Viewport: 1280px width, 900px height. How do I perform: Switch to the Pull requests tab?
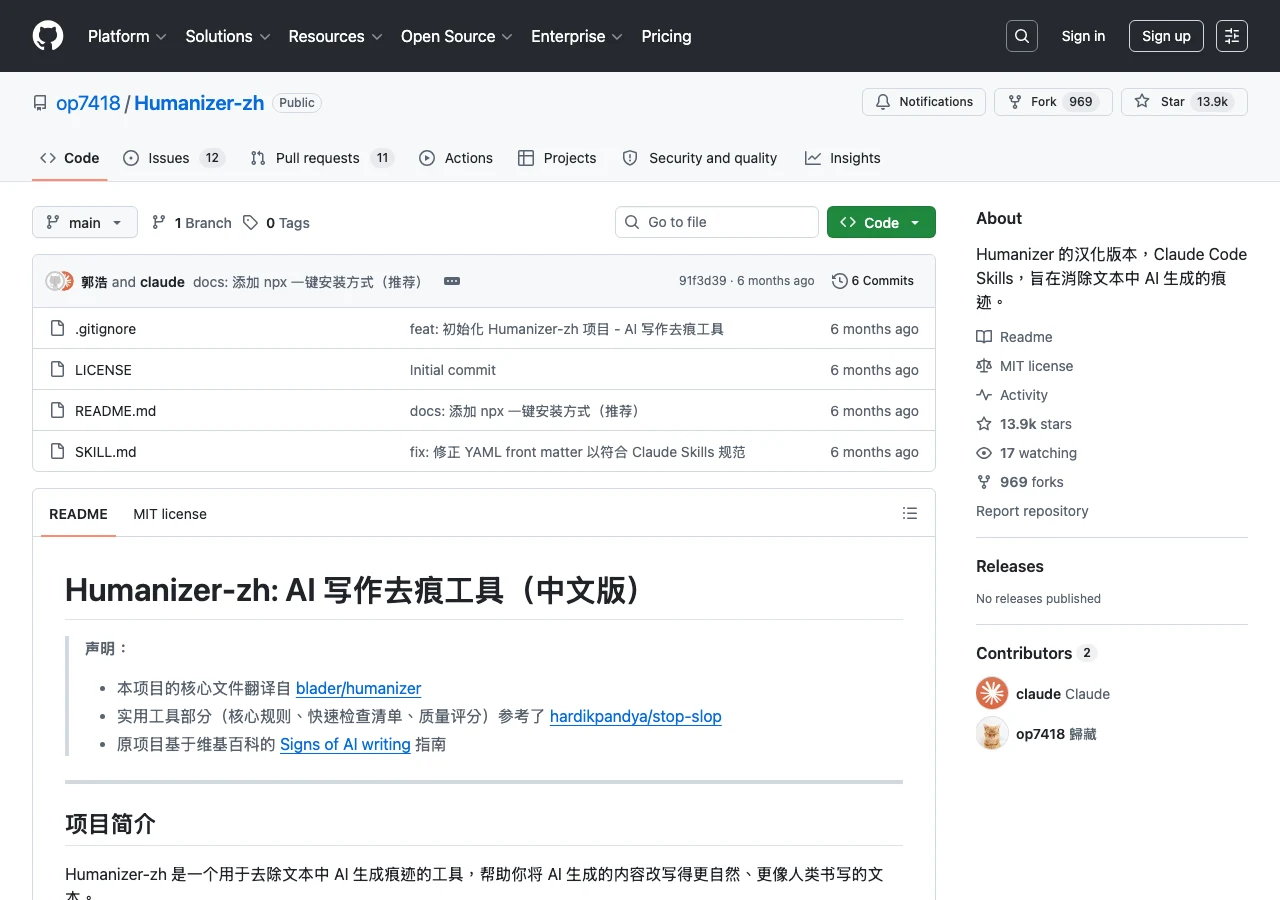coord(322,158)
